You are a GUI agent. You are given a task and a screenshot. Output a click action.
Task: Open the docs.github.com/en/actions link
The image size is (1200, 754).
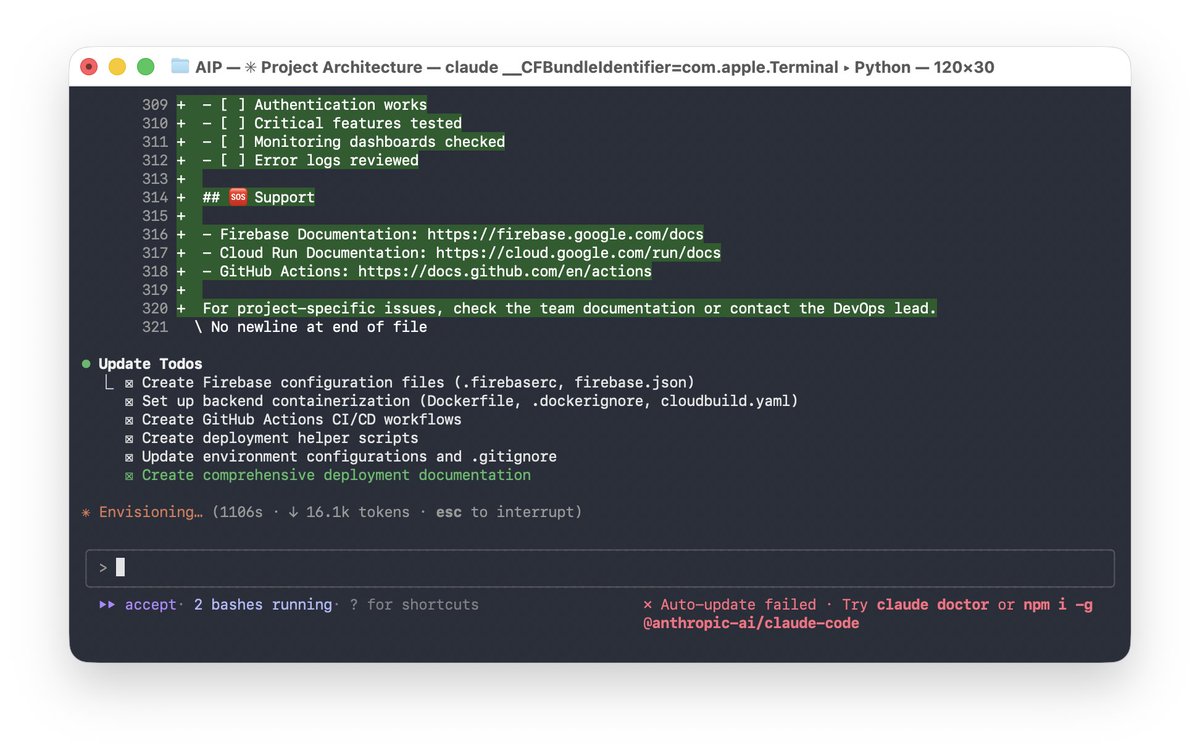(505, 271)
